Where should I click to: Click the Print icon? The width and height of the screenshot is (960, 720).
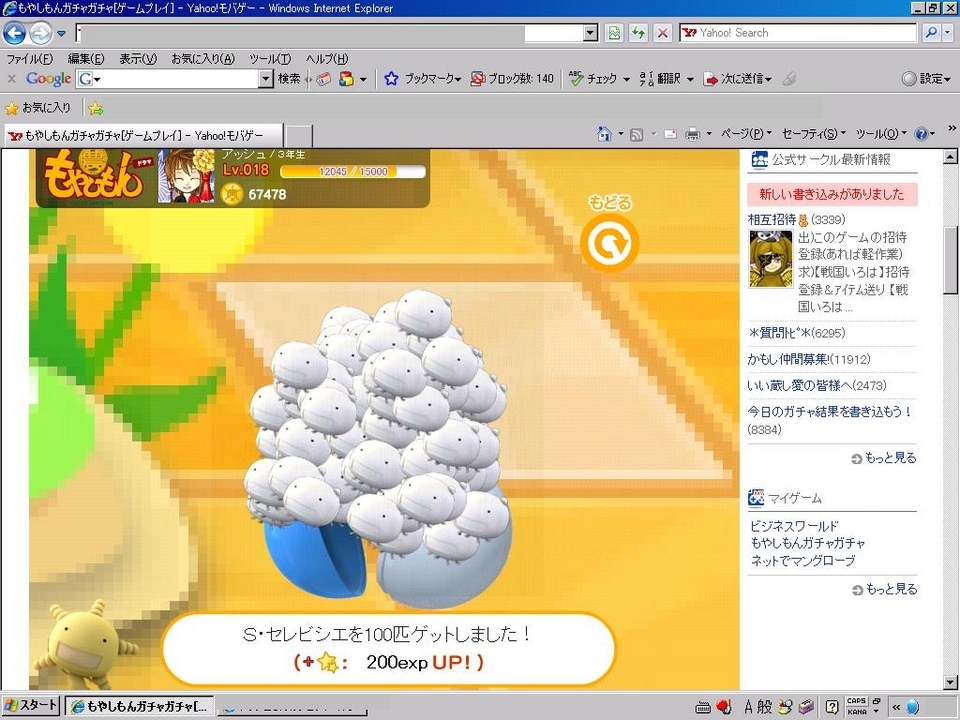tap(692, 134)
